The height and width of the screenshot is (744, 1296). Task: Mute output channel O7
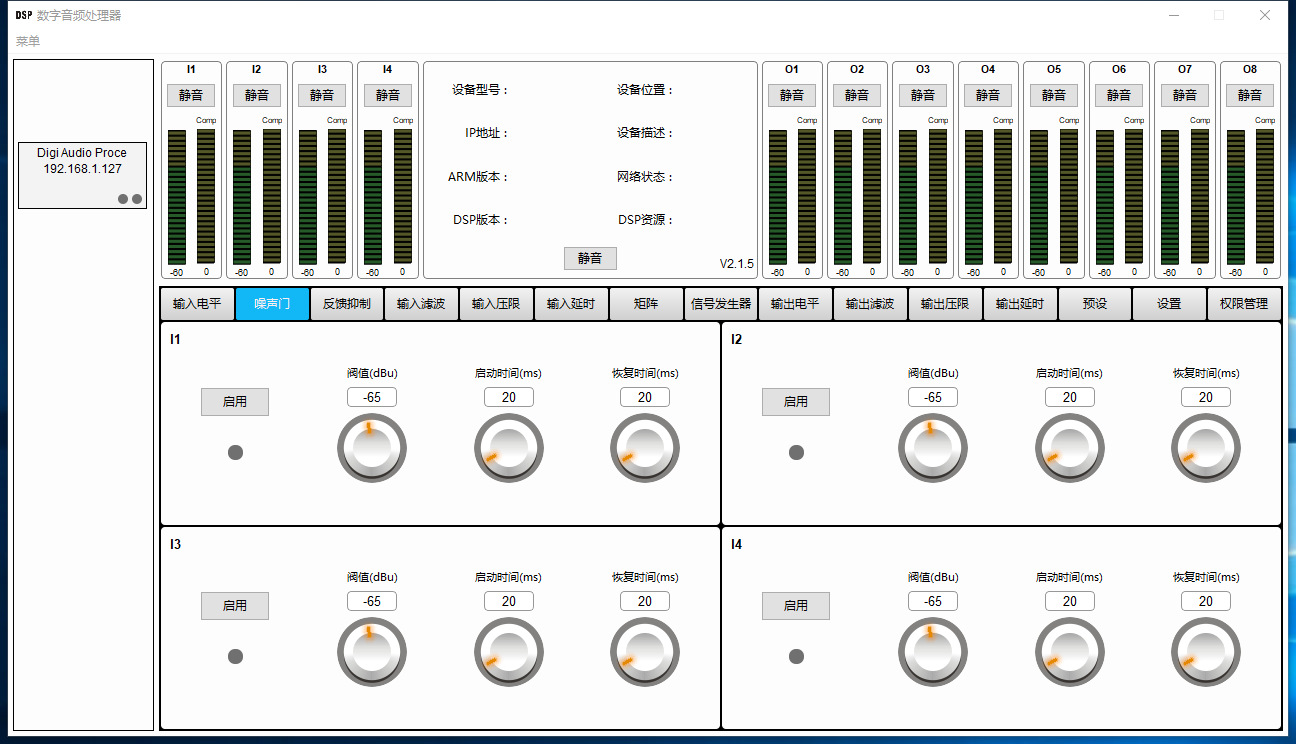(1185, 95)
